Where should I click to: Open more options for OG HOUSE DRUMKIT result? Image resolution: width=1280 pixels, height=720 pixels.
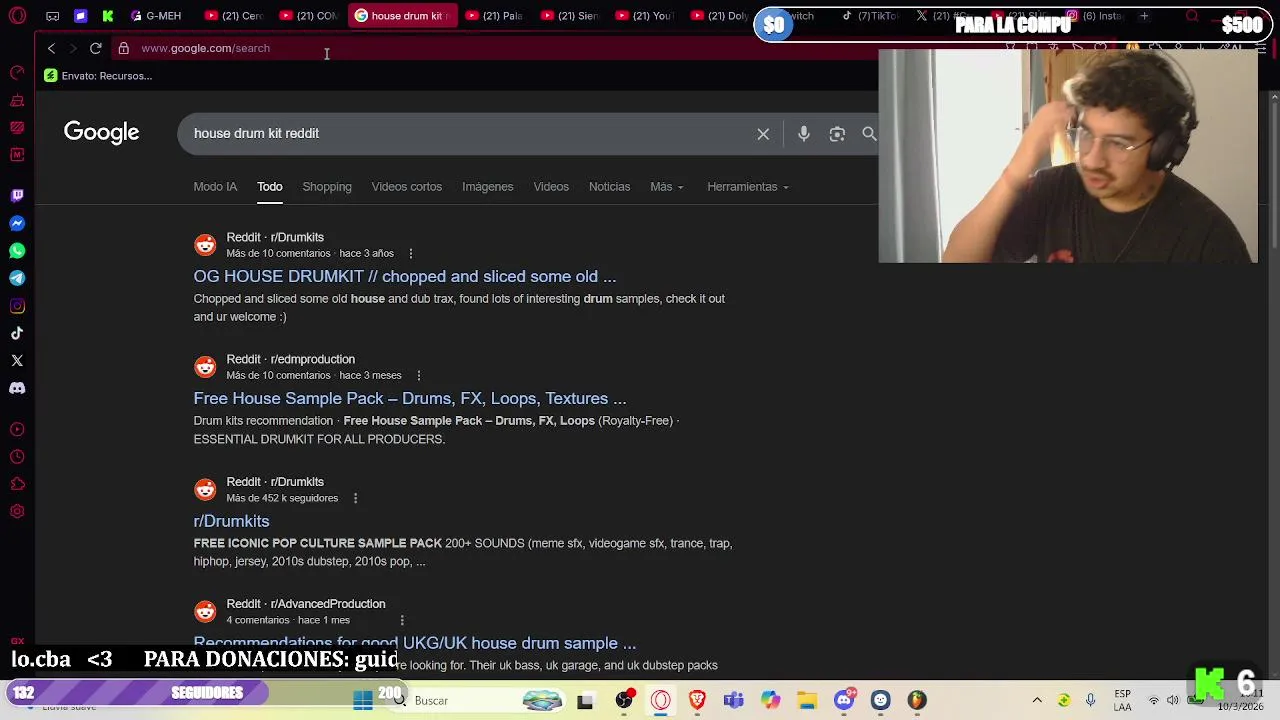tap(410, 254)
